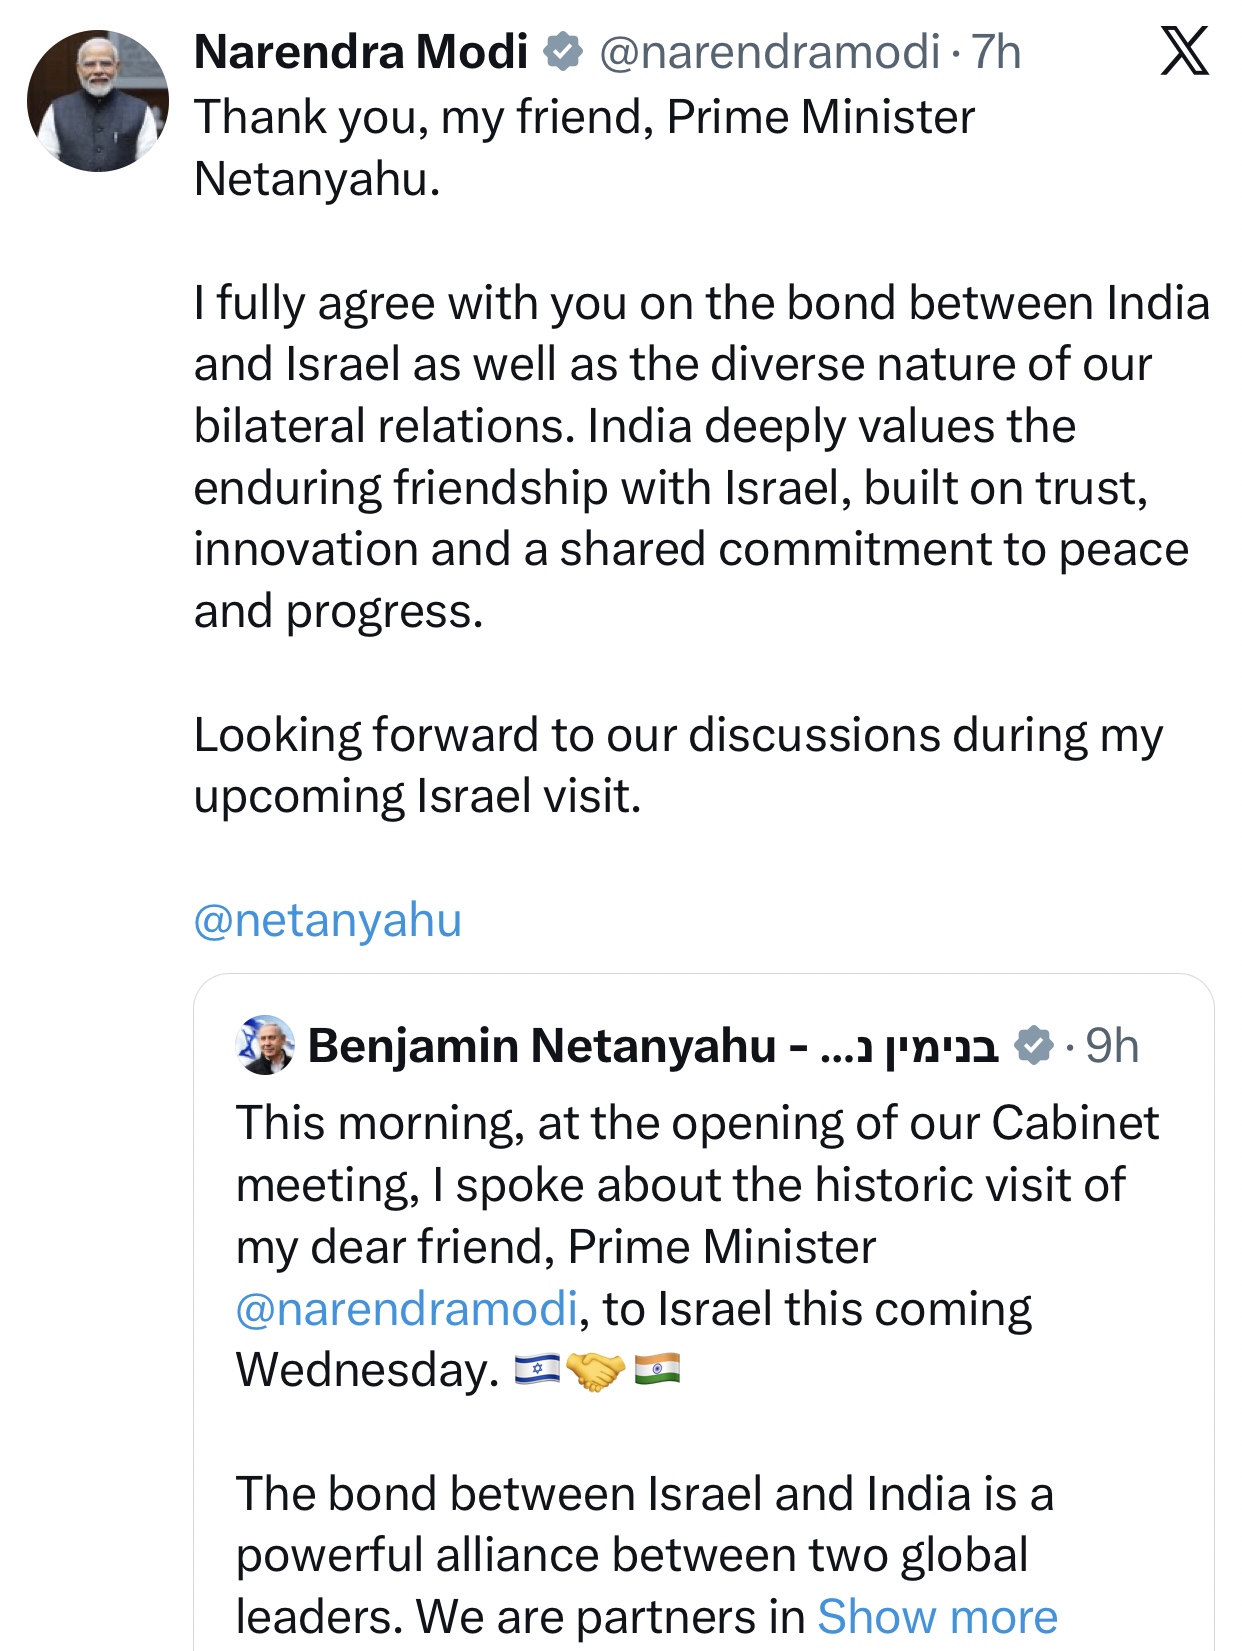Screen dimensions: 1242x1651
Task: Click the Benjamin Netanyahu name in quoted post
Action: pos(541,1046)
